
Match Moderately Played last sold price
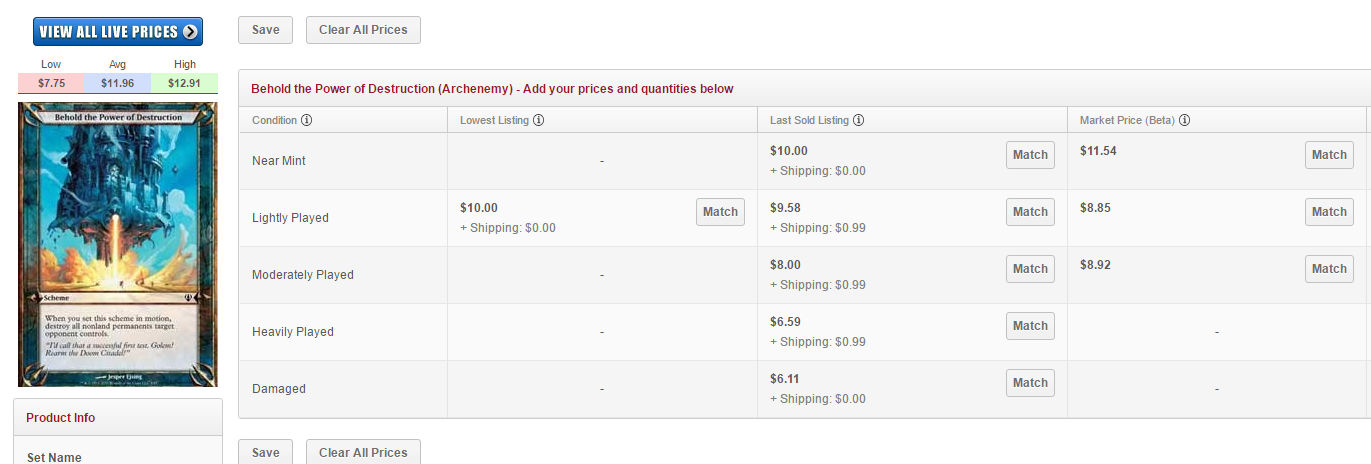click(x=1030, y=269)
